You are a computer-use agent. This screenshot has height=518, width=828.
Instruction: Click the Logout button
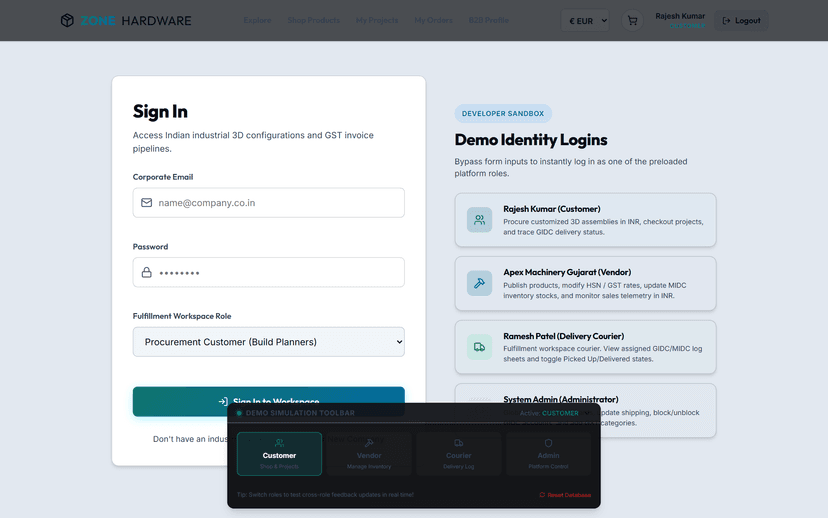pyautogui.click(x=741, y=21)
